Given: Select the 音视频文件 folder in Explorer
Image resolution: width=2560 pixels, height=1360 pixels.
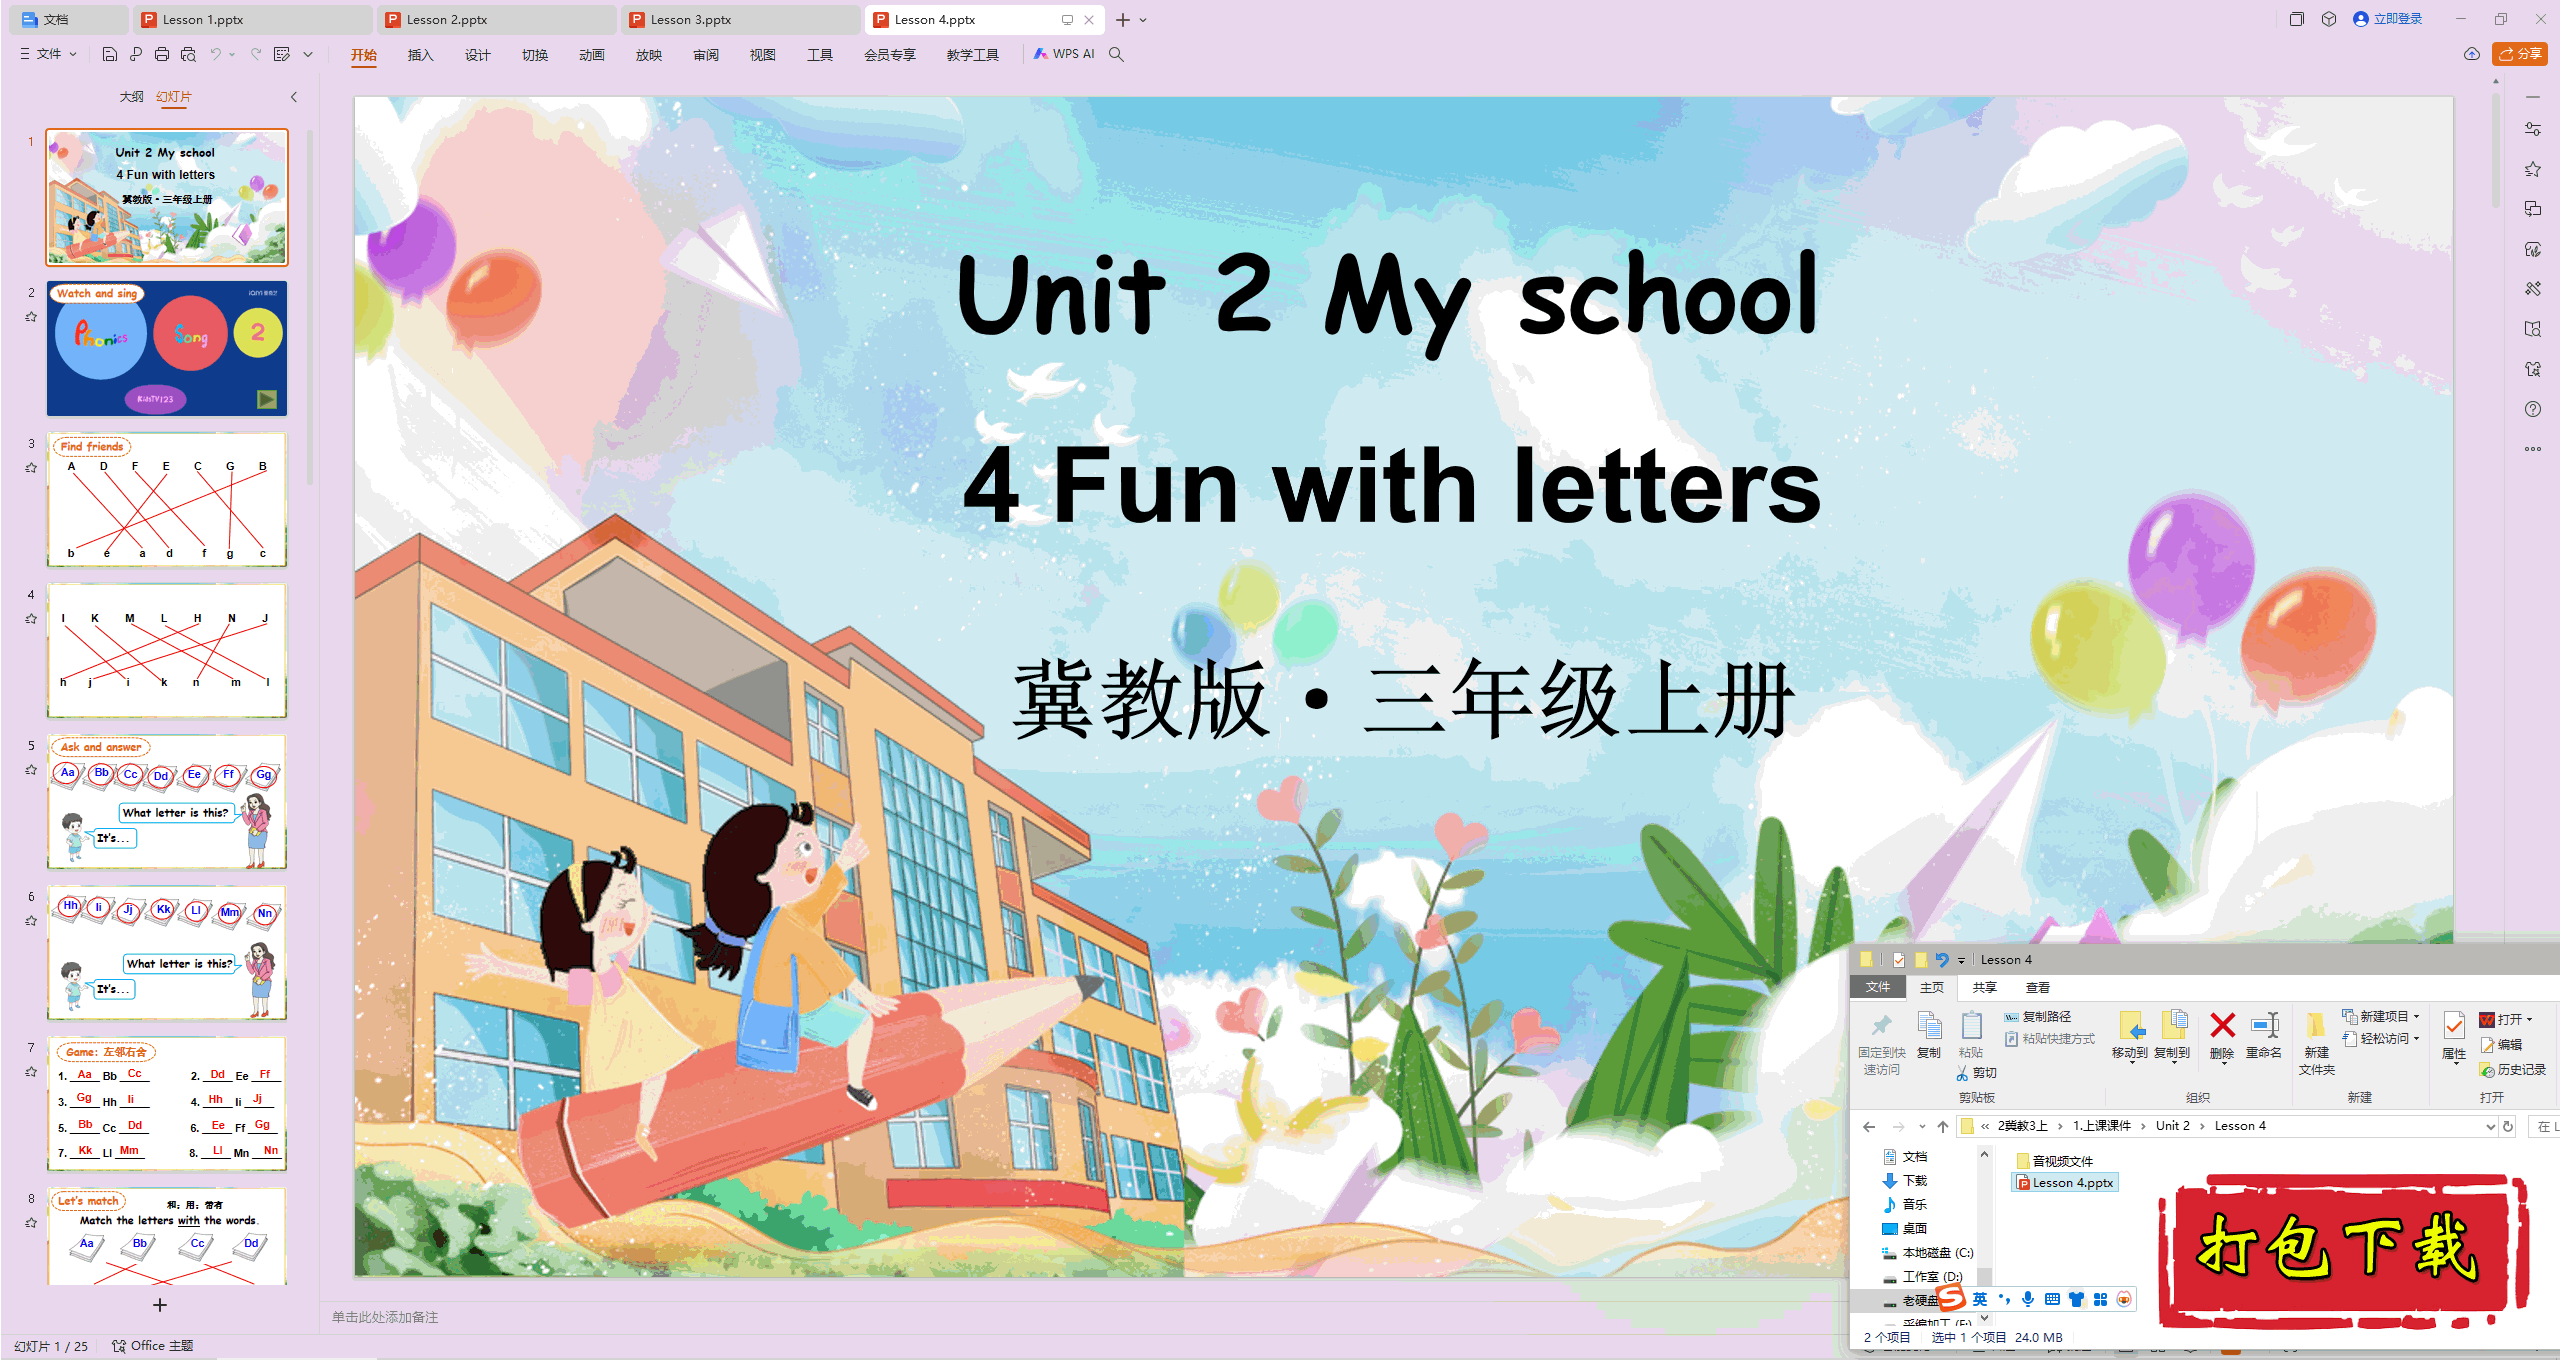Looking at the screenshot, I should (2055, 1161).
